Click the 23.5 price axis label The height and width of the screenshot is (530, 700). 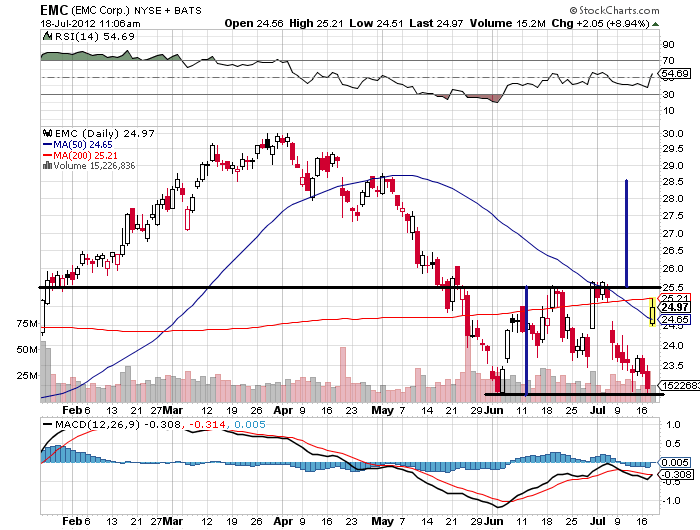[673, 365]
